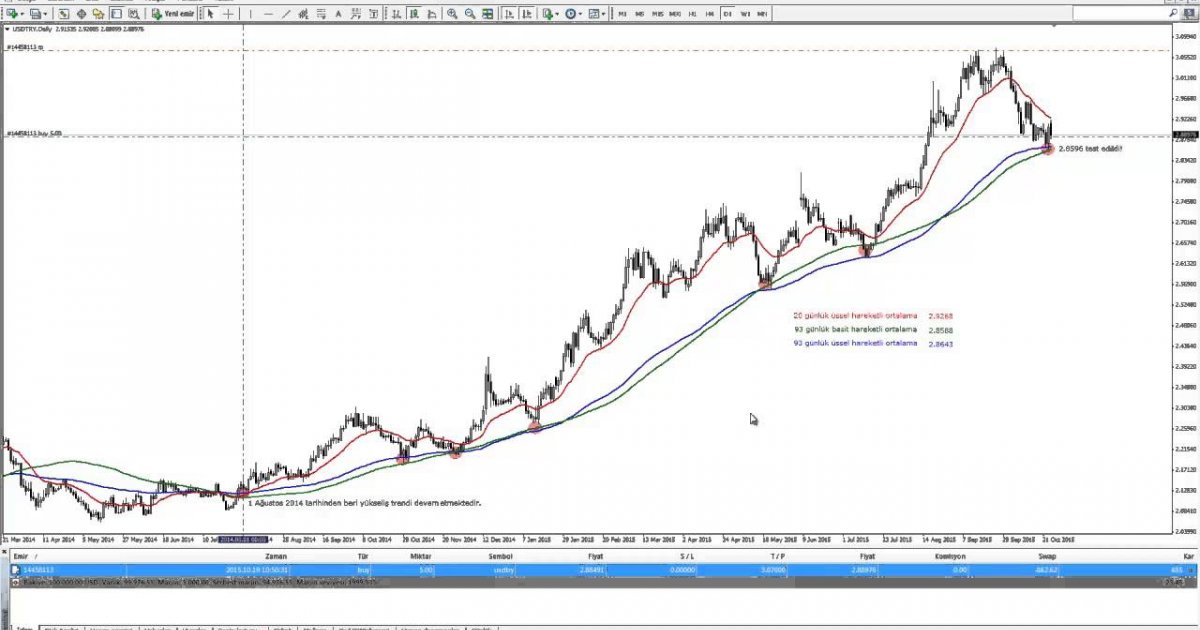Select the equidistant channel tool
The width and height of the screenshot is (1200, 630).
(302, 14)
